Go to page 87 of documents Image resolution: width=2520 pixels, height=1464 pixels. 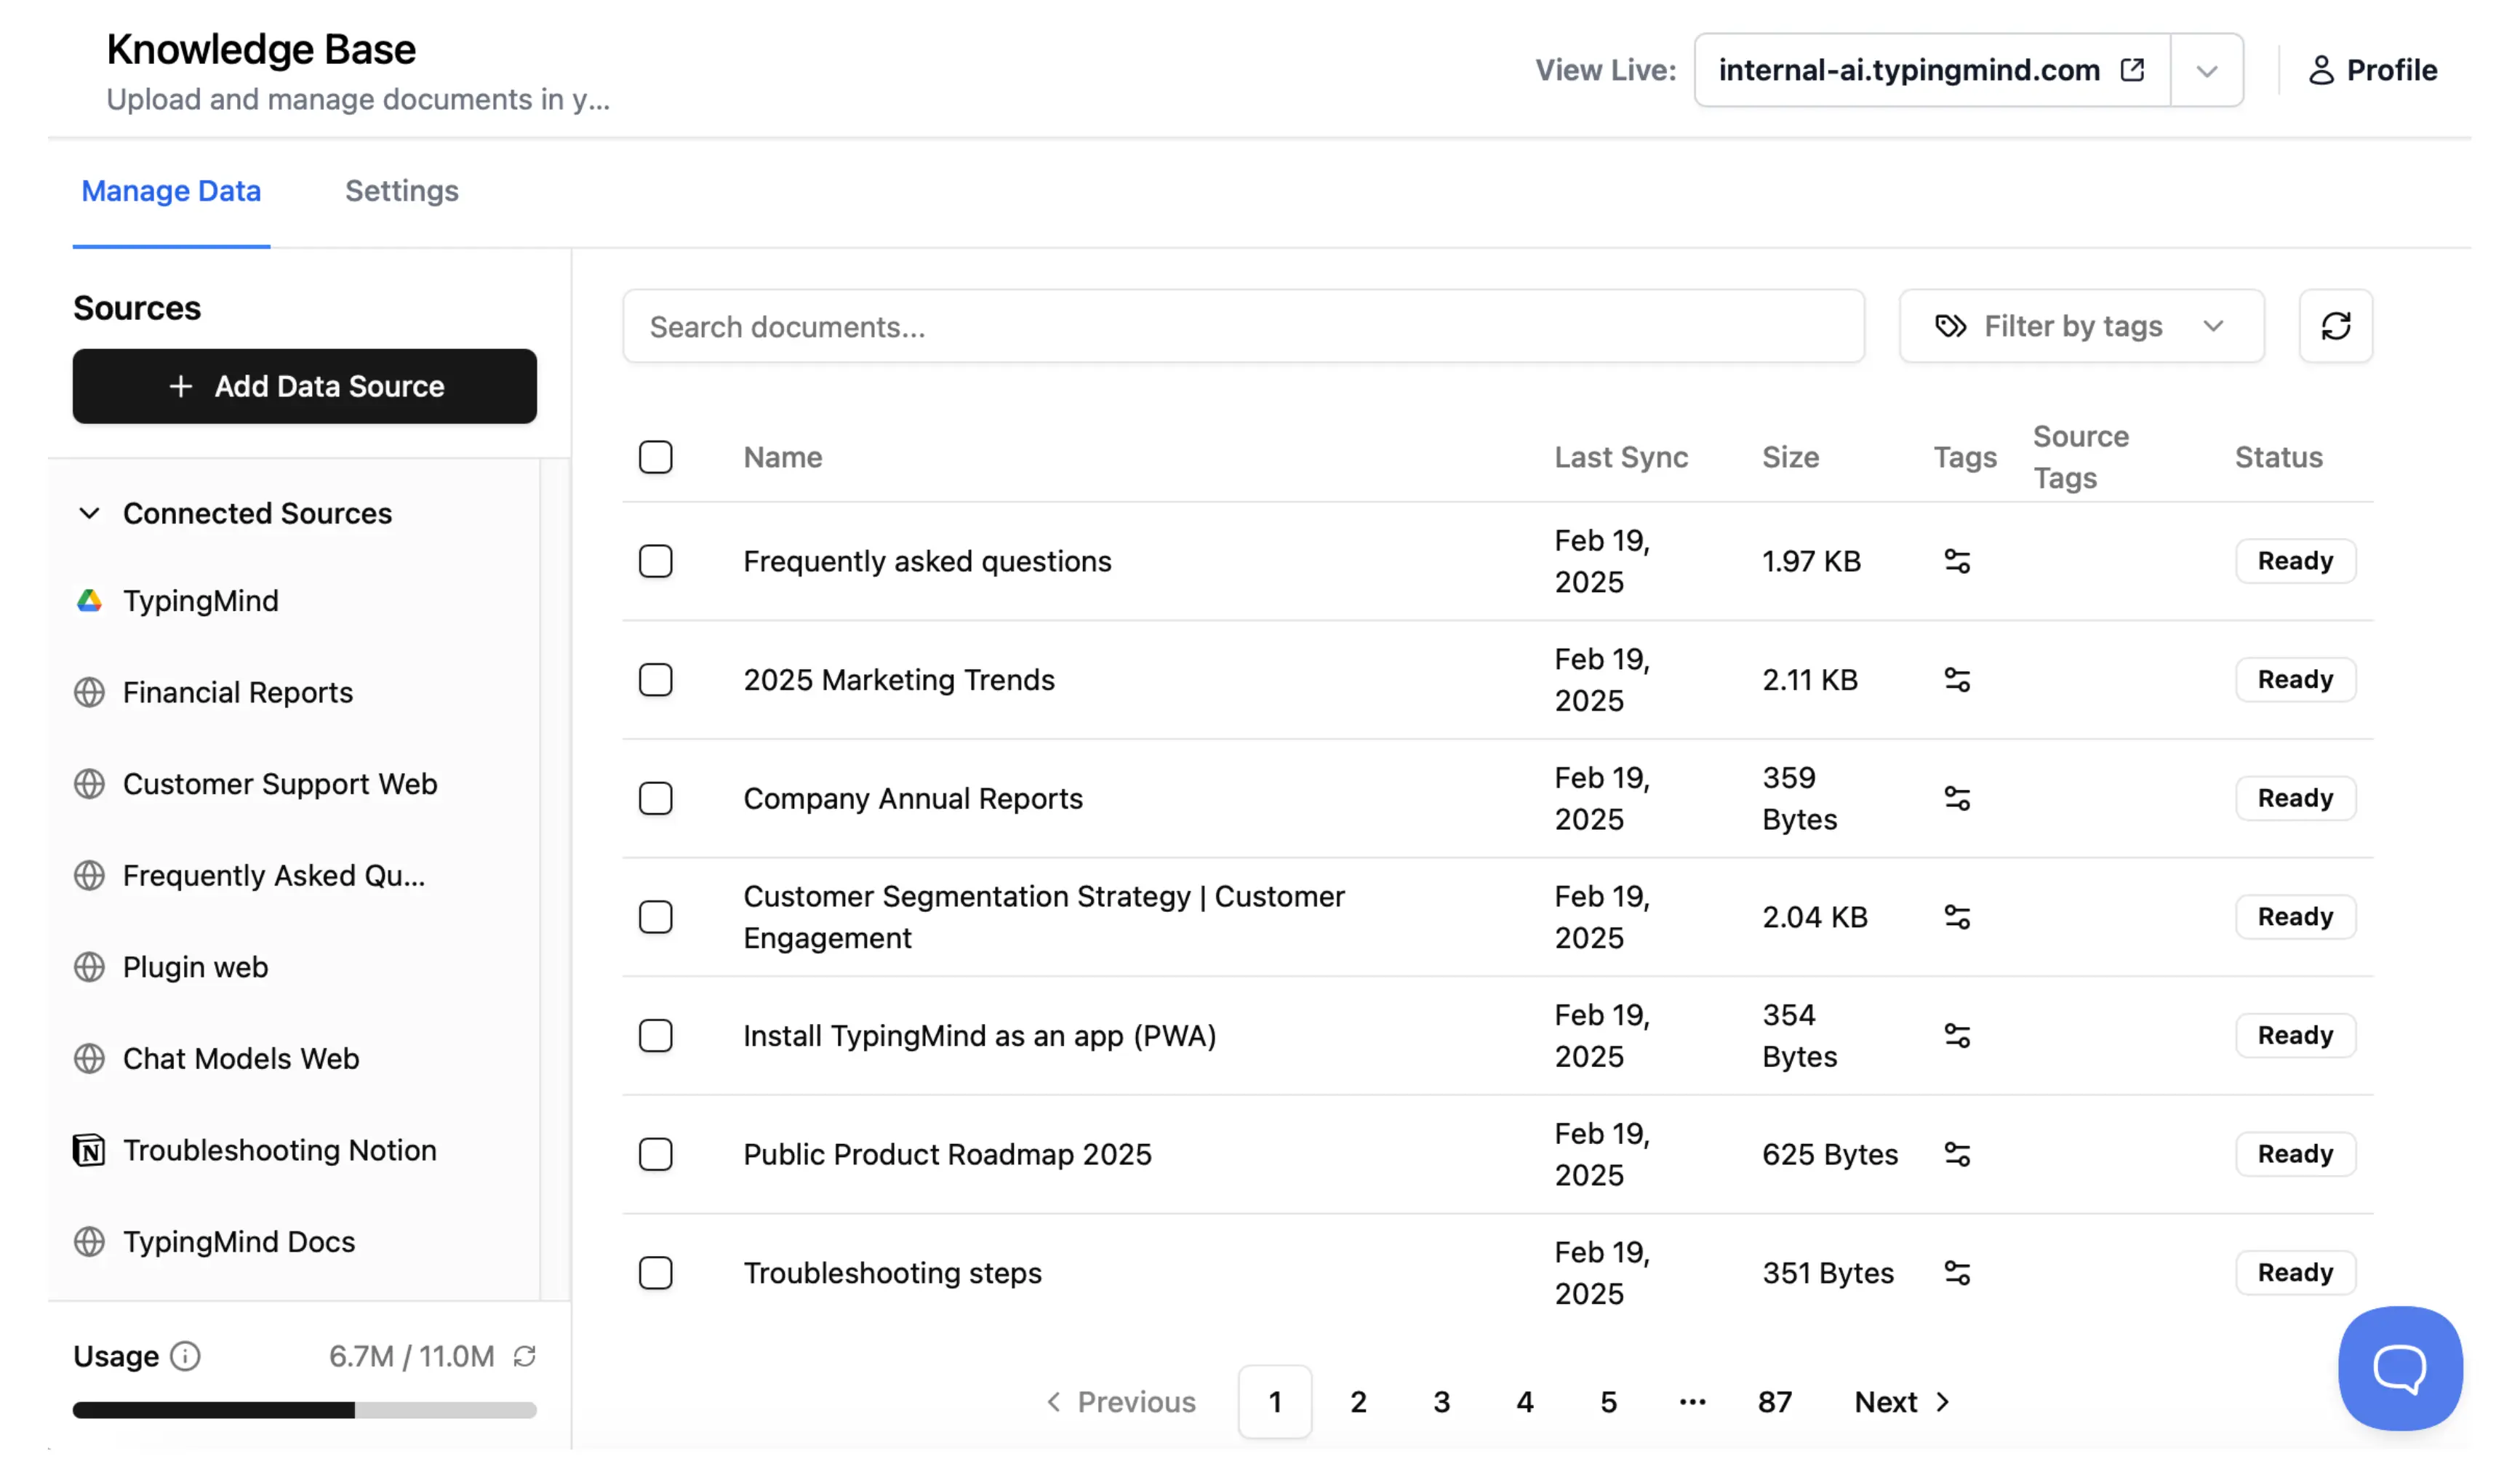(x=1775, y=1401)
